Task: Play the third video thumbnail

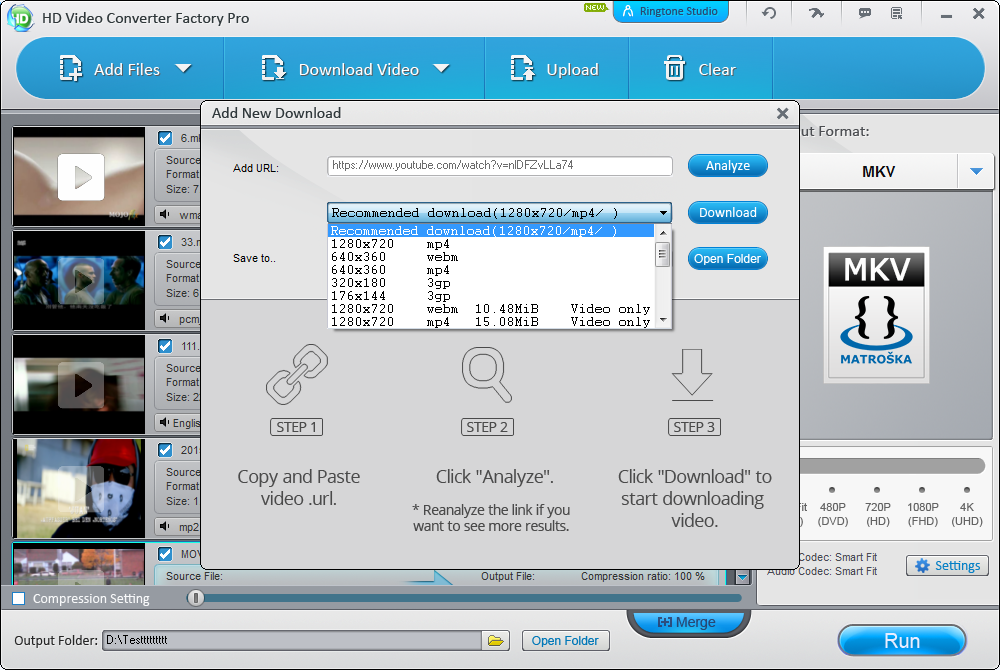Action: pos(81,384)
